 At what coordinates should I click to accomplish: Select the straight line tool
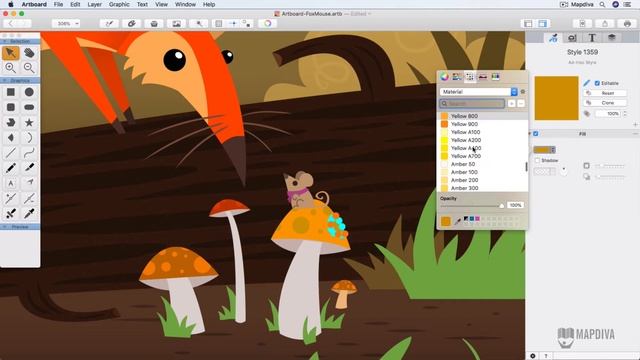11,153
